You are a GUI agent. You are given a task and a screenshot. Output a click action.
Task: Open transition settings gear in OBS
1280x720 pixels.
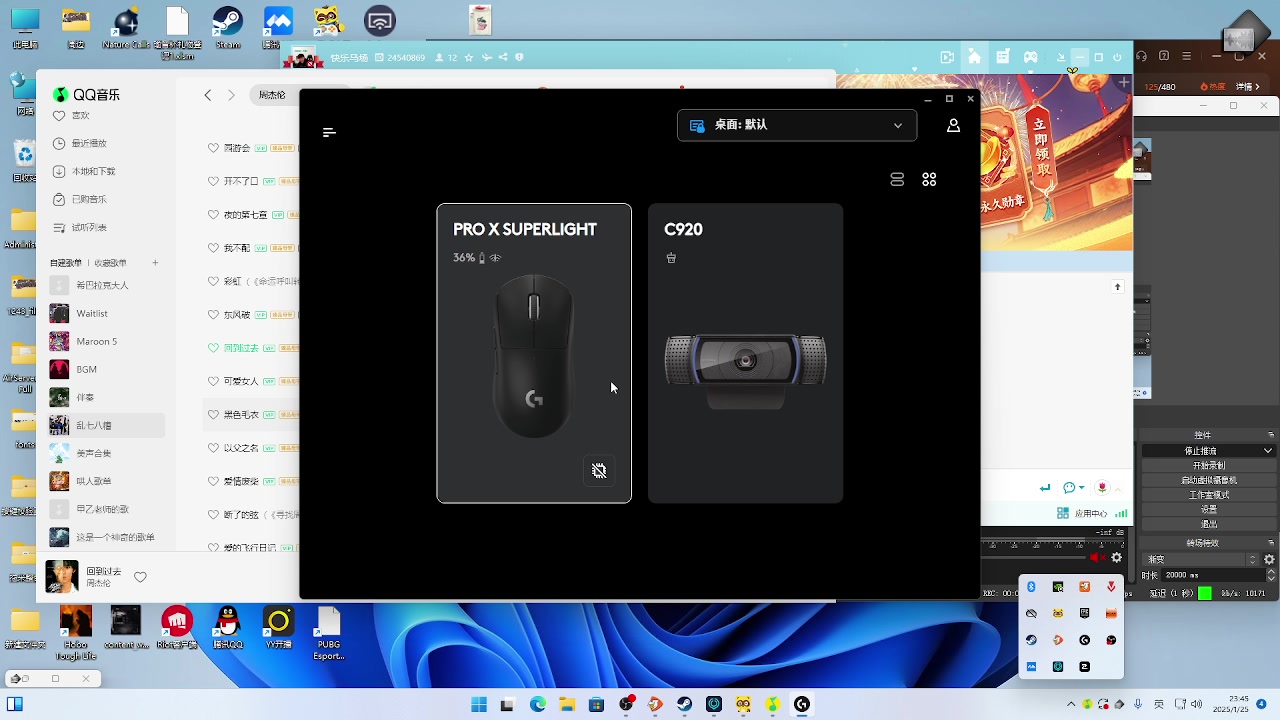click(1270, 559)
